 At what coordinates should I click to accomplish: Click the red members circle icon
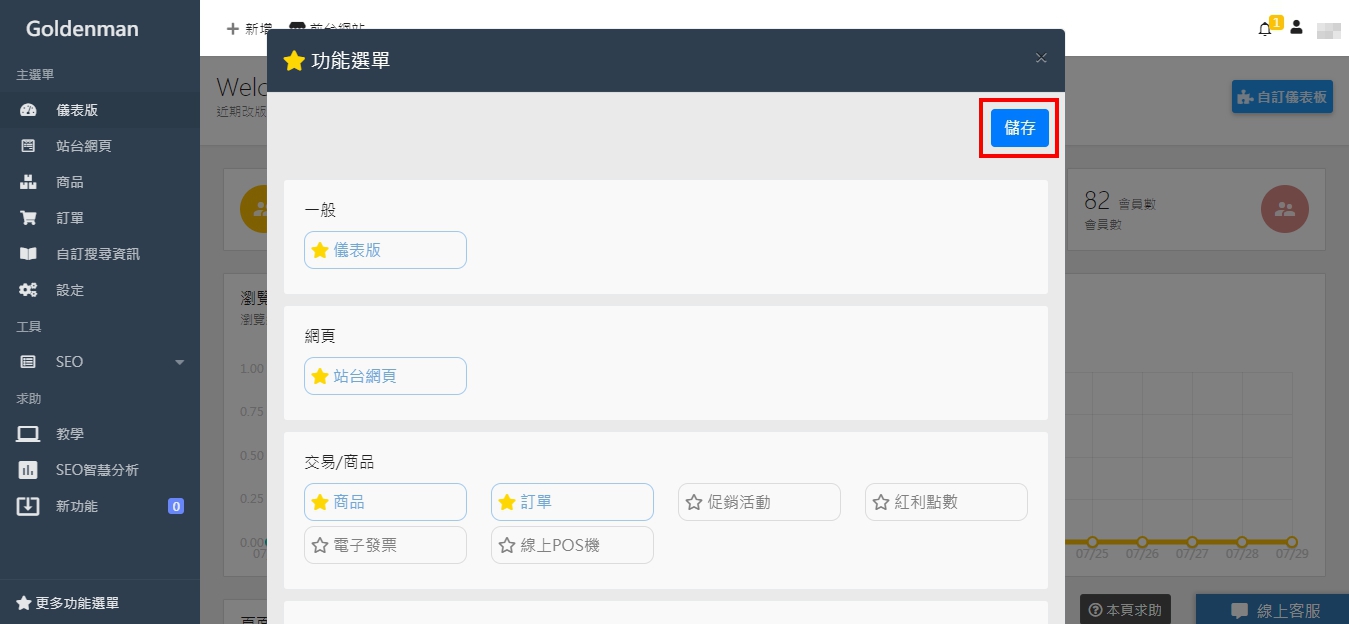[x=1285, y=209]
